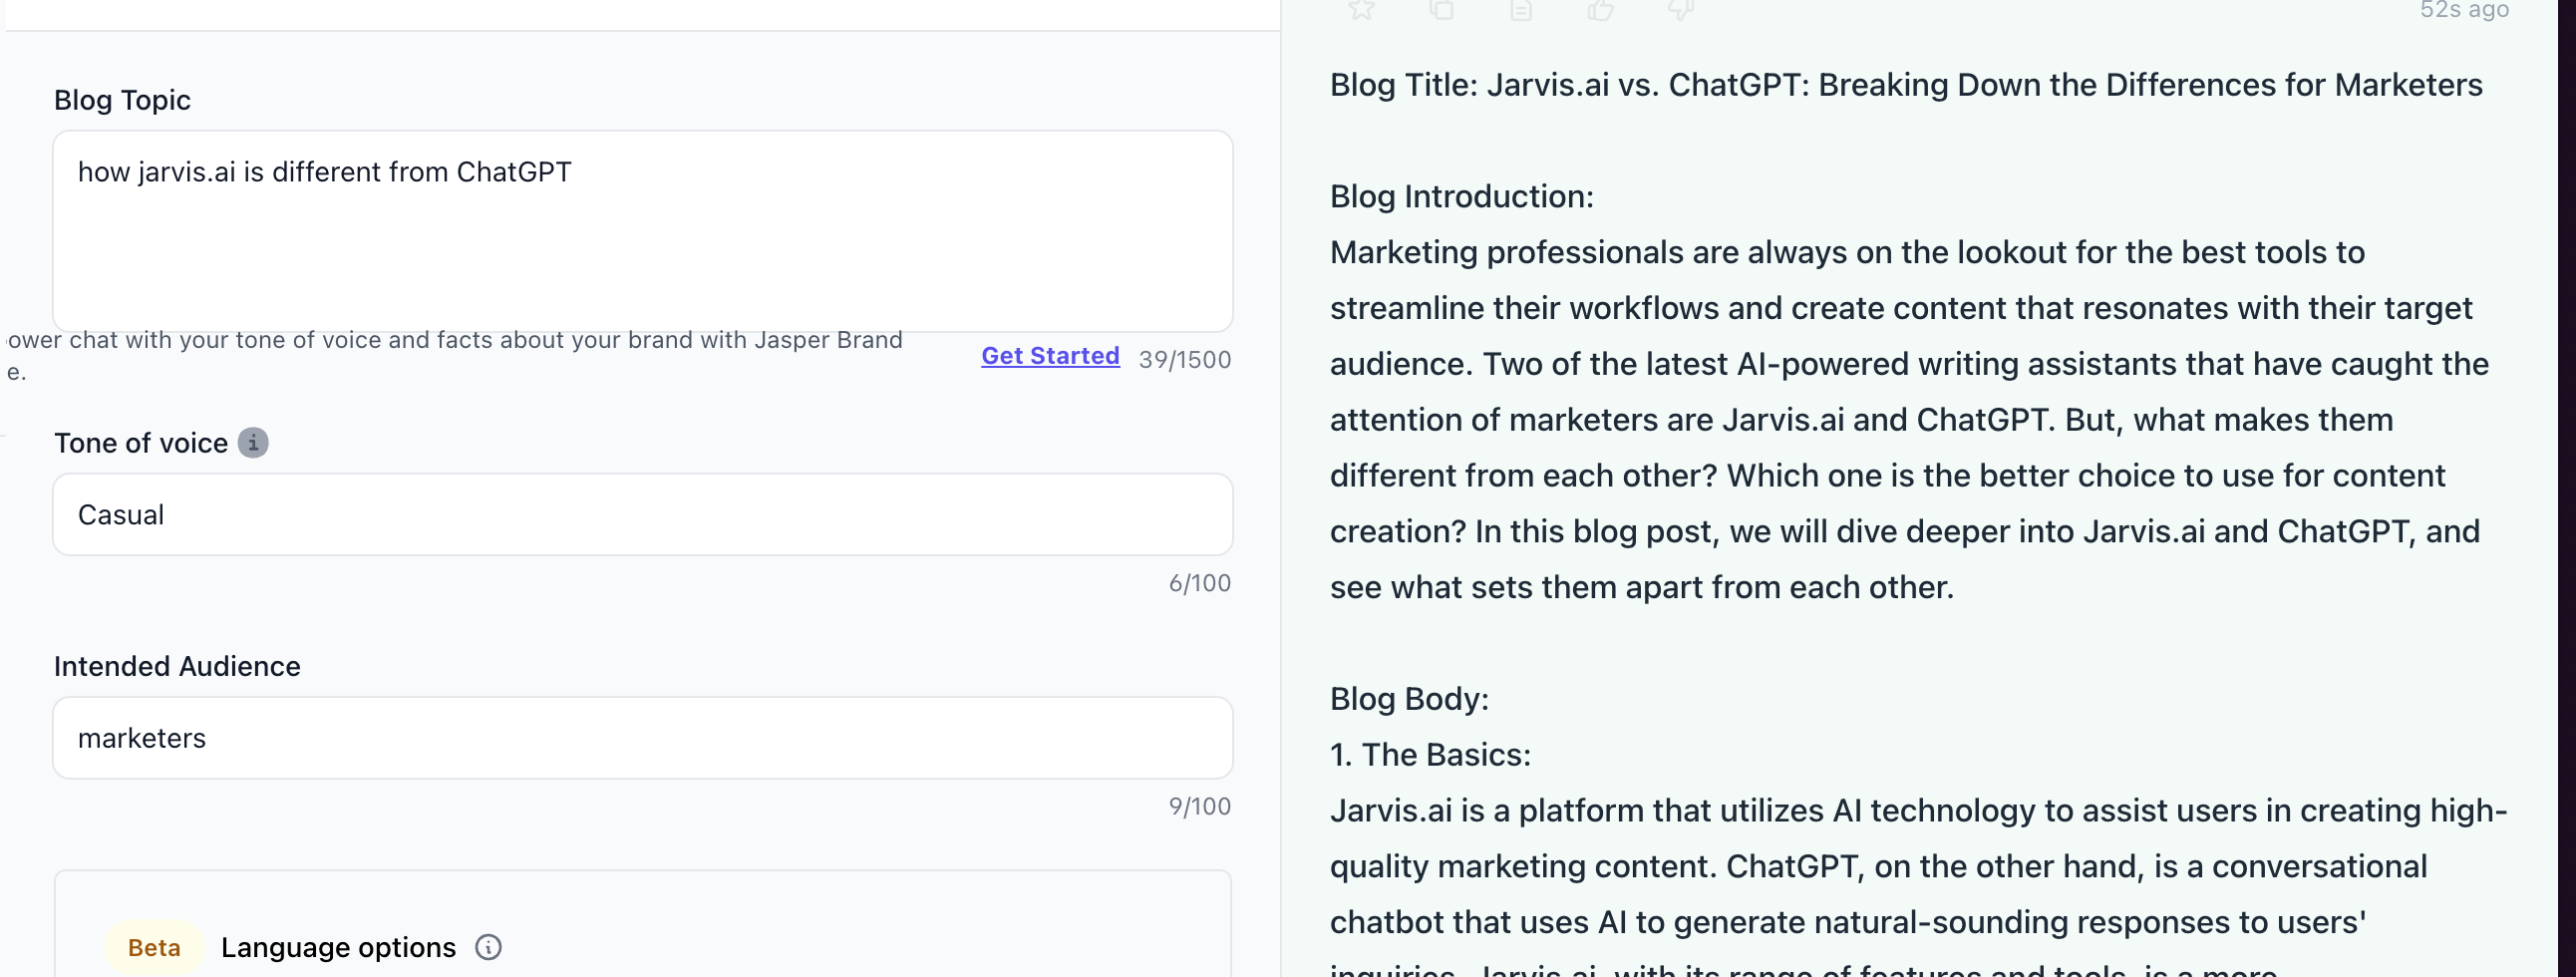
Task: Open the Tone of voice info tooltip icon
Action: (254, 442)
